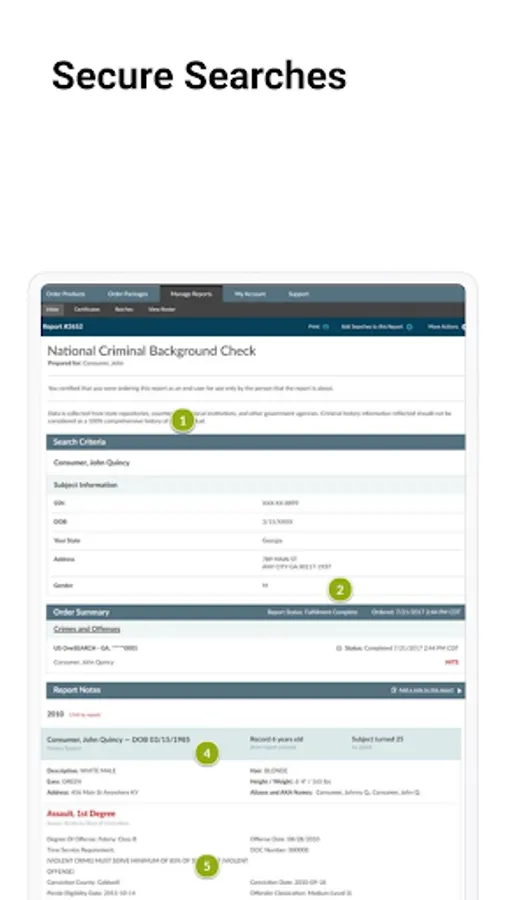Click the red 'Click to expand' link next to 2010
Viewport: 506px width, 900px height.
84,715
